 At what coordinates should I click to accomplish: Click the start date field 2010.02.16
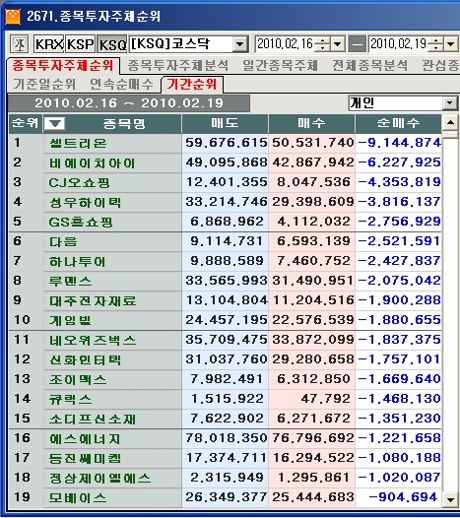(285, 44)
